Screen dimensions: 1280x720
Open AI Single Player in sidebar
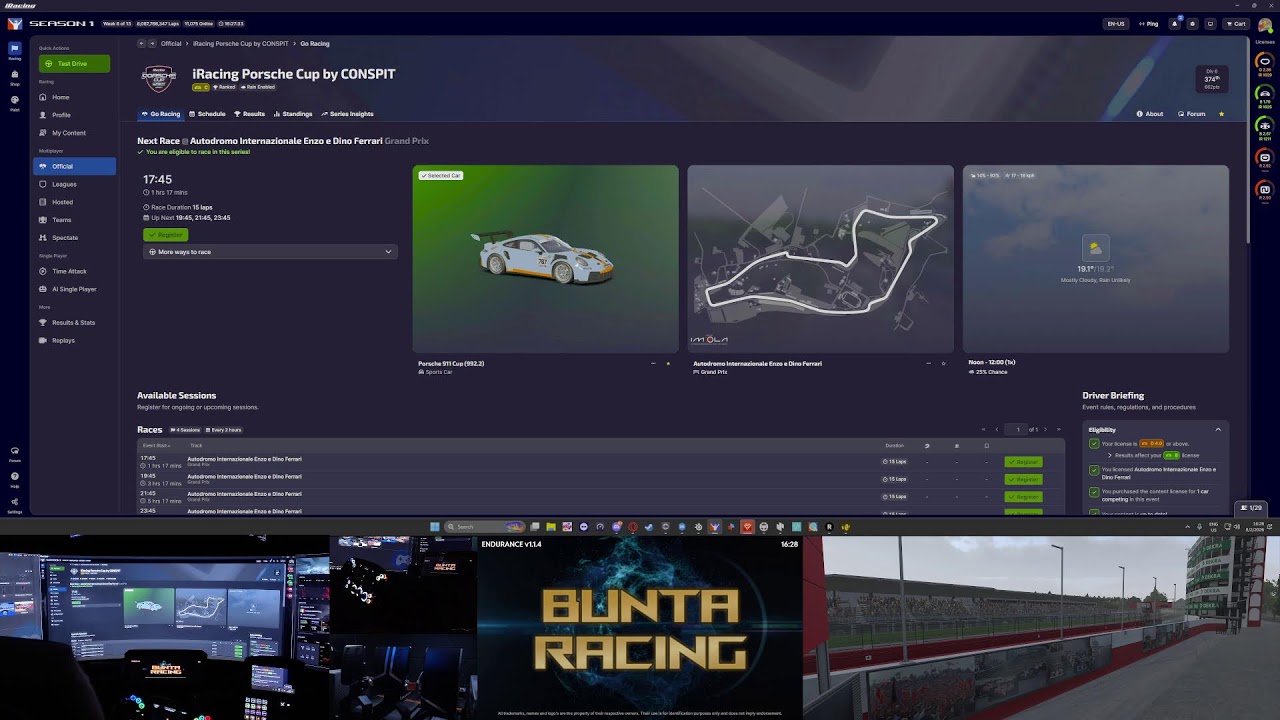75,289
